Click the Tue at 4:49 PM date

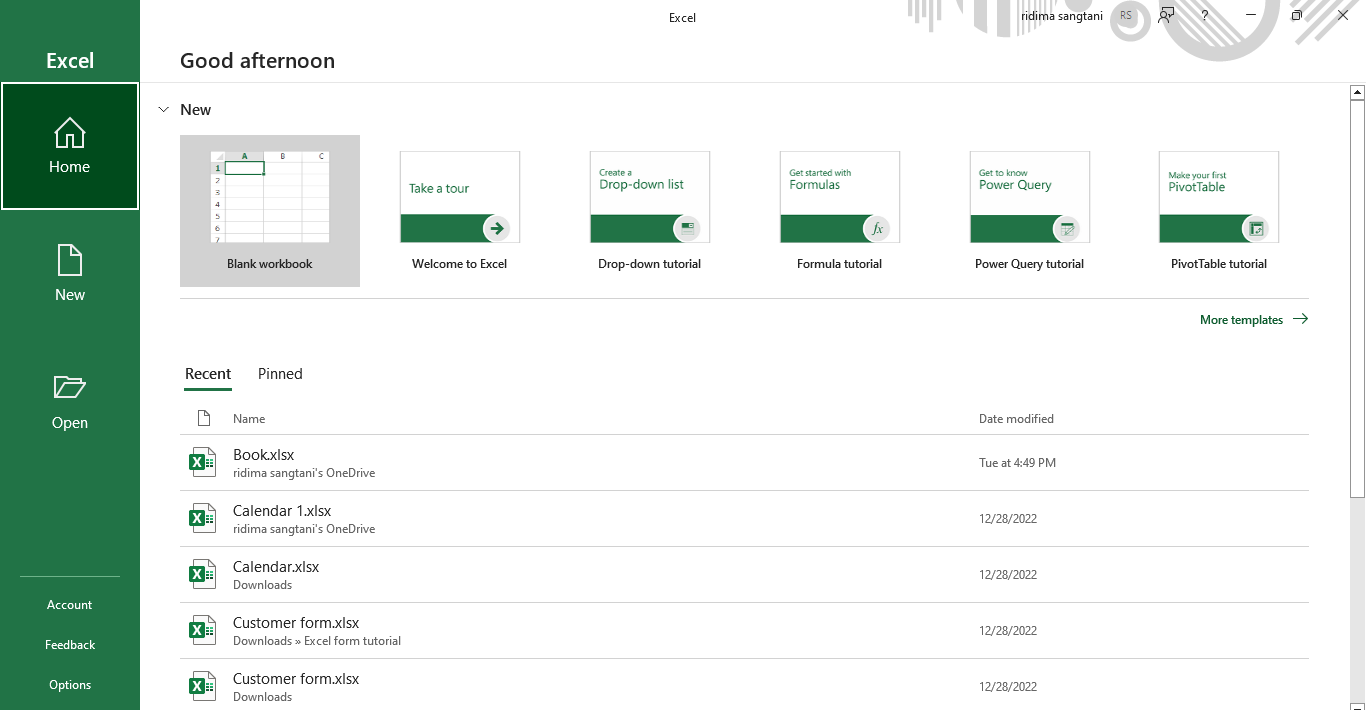(x=1017, y=463)
